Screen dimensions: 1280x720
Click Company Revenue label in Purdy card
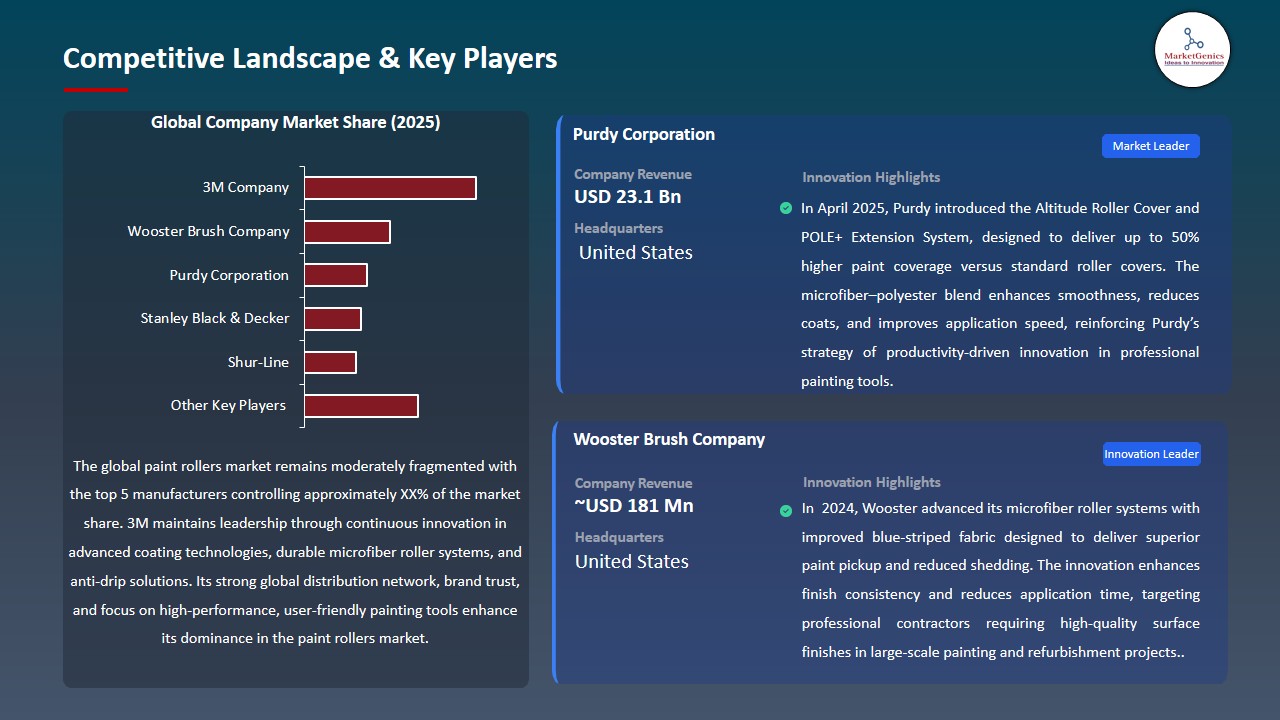(633, 174)
